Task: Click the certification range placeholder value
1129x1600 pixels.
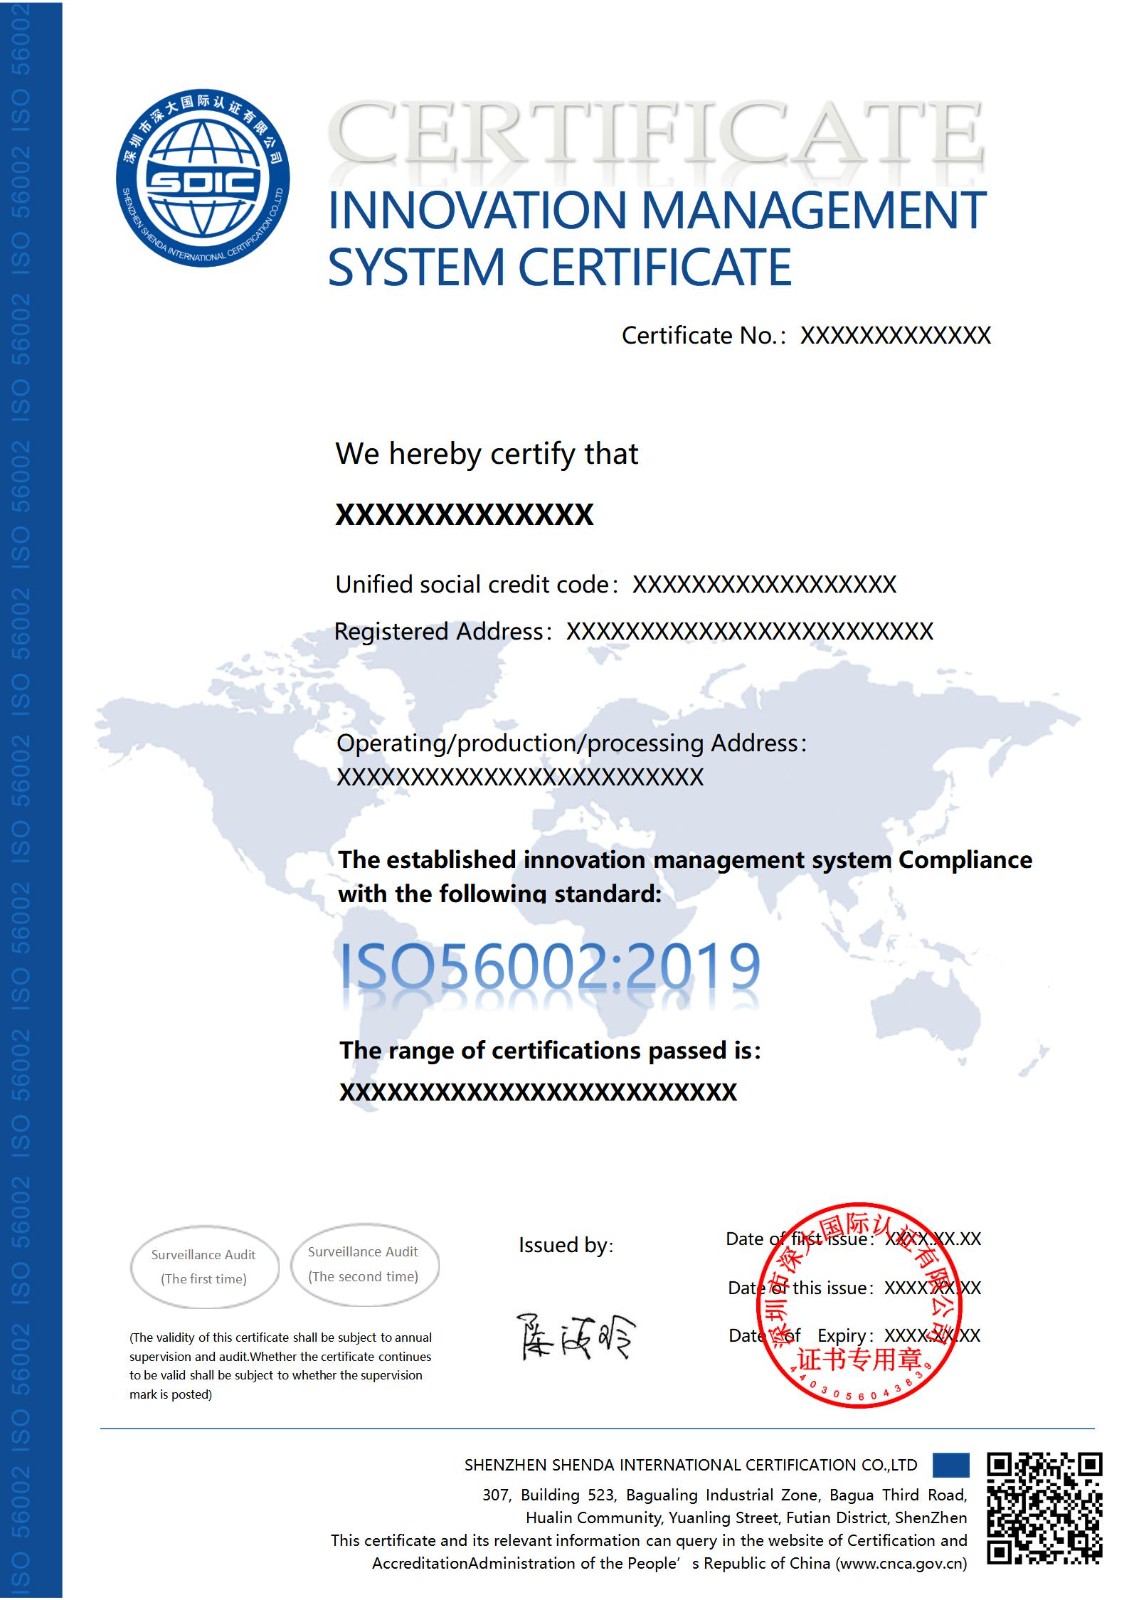Action: coord(538,1092)
